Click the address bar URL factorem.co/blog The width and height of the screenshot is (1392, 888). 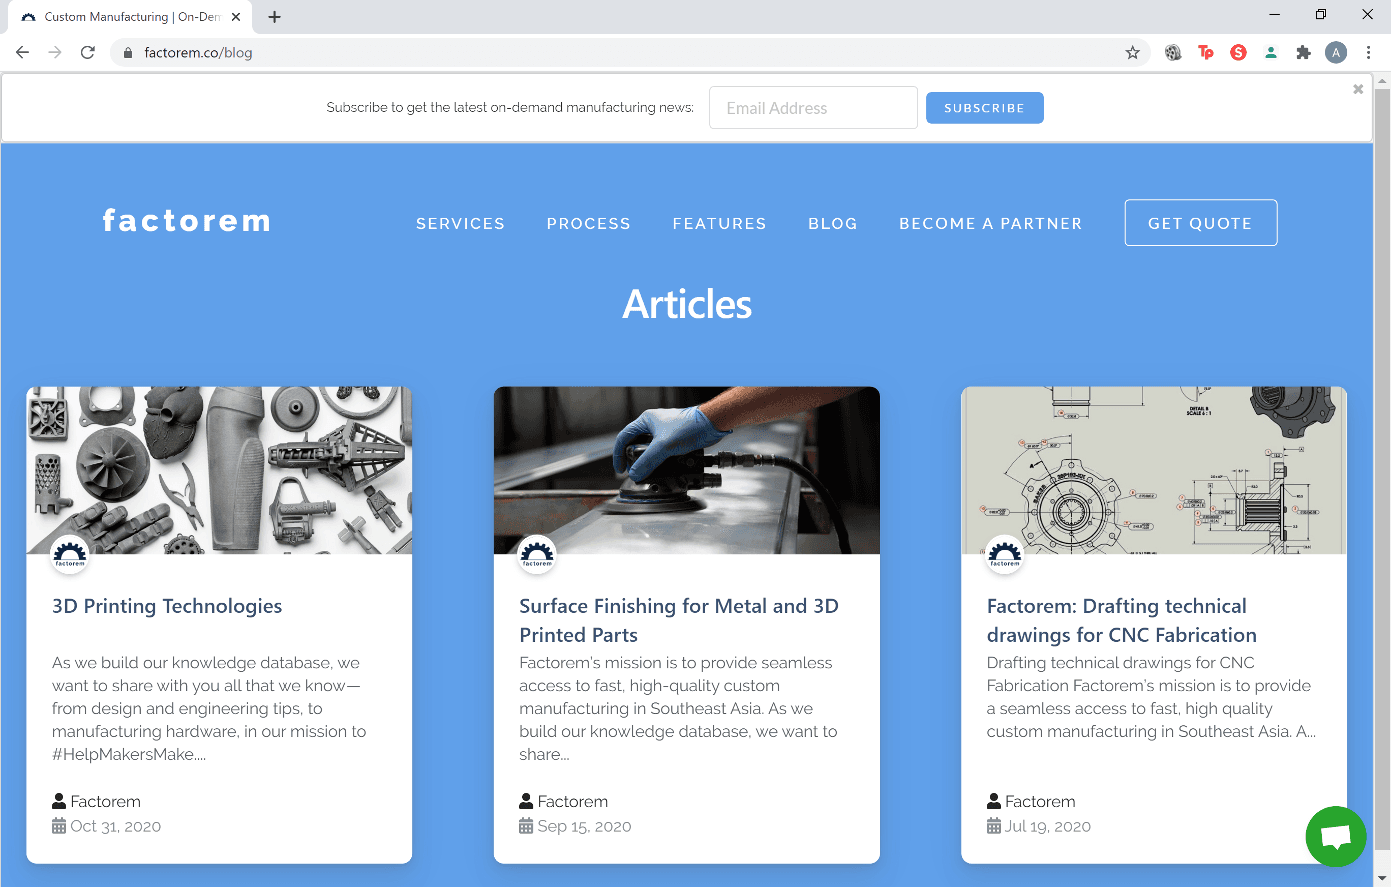click(198, 52)
